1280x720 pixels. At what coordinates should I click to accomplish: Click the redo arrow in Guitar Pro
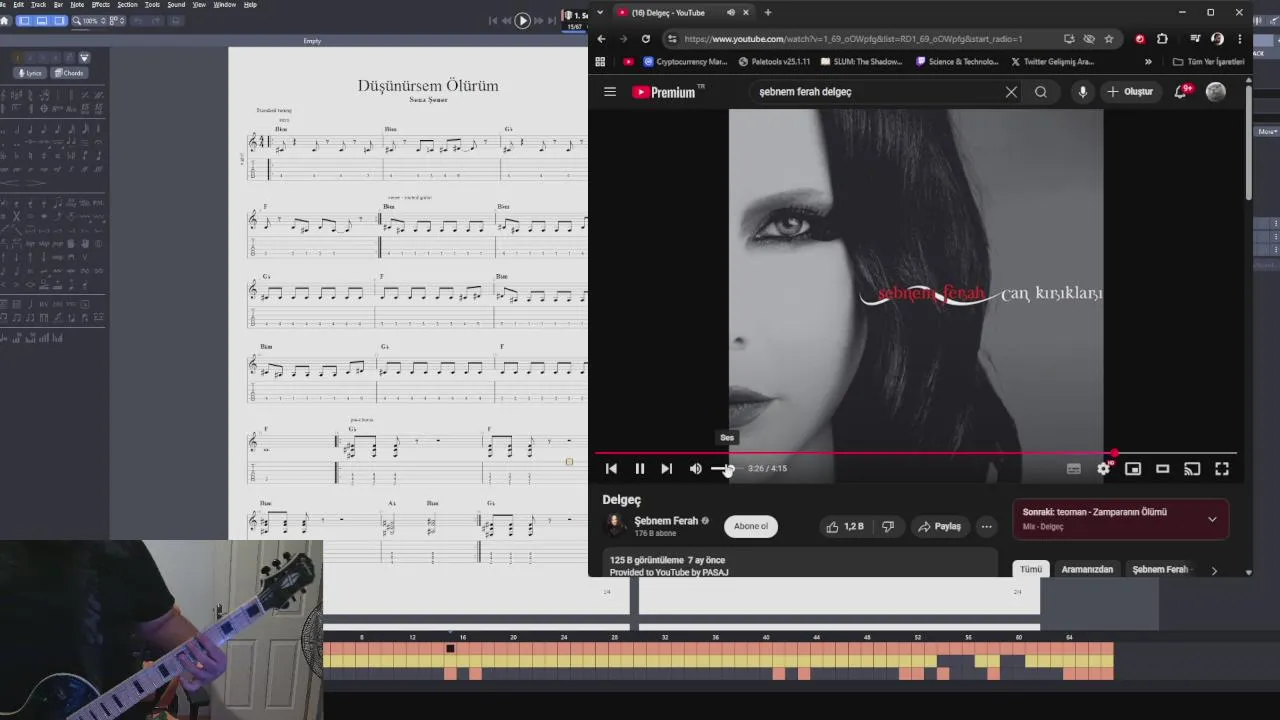click(156, 21)
